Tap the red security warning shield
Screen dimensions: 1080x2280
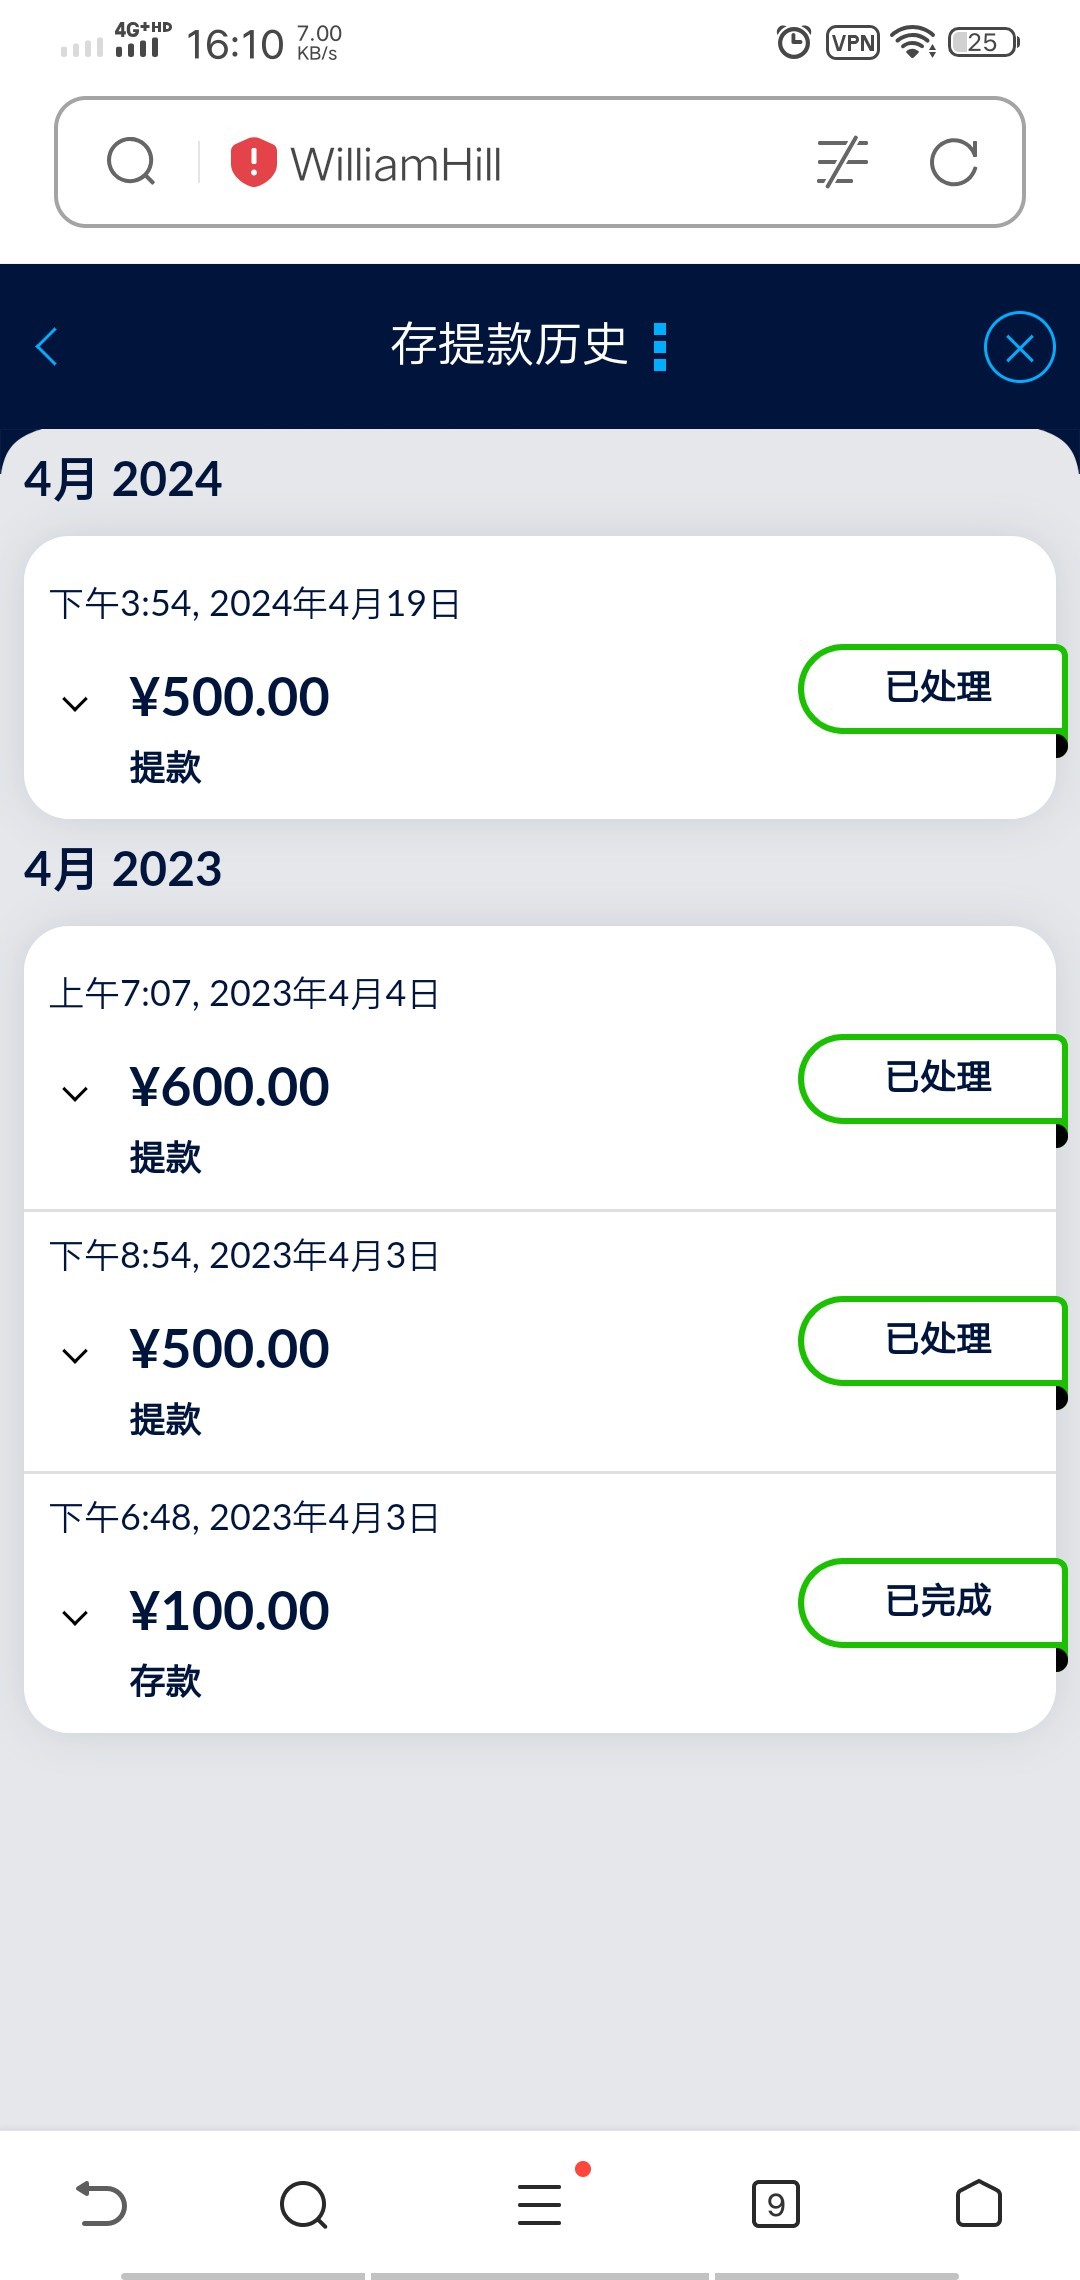(253, 162)
